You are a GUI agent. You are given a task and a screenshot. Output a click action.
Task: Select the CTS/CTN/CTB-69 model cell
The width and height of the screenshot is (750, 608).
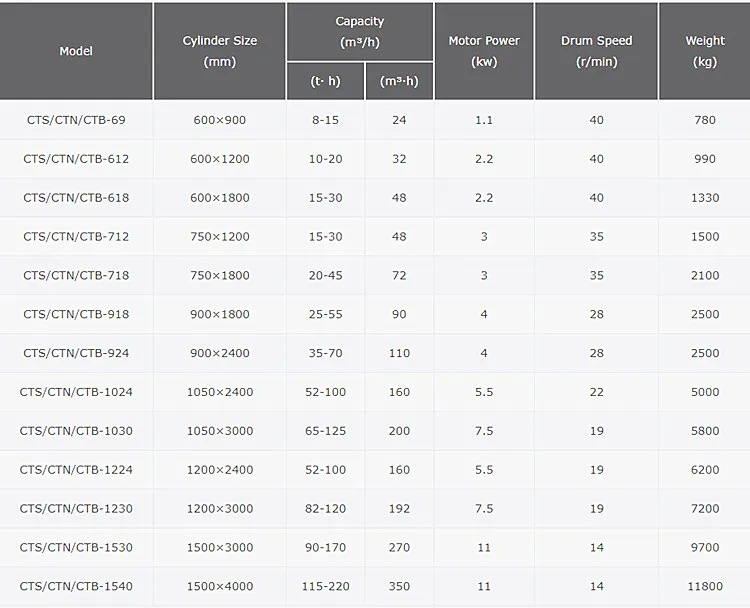click(x=76, y=120)
